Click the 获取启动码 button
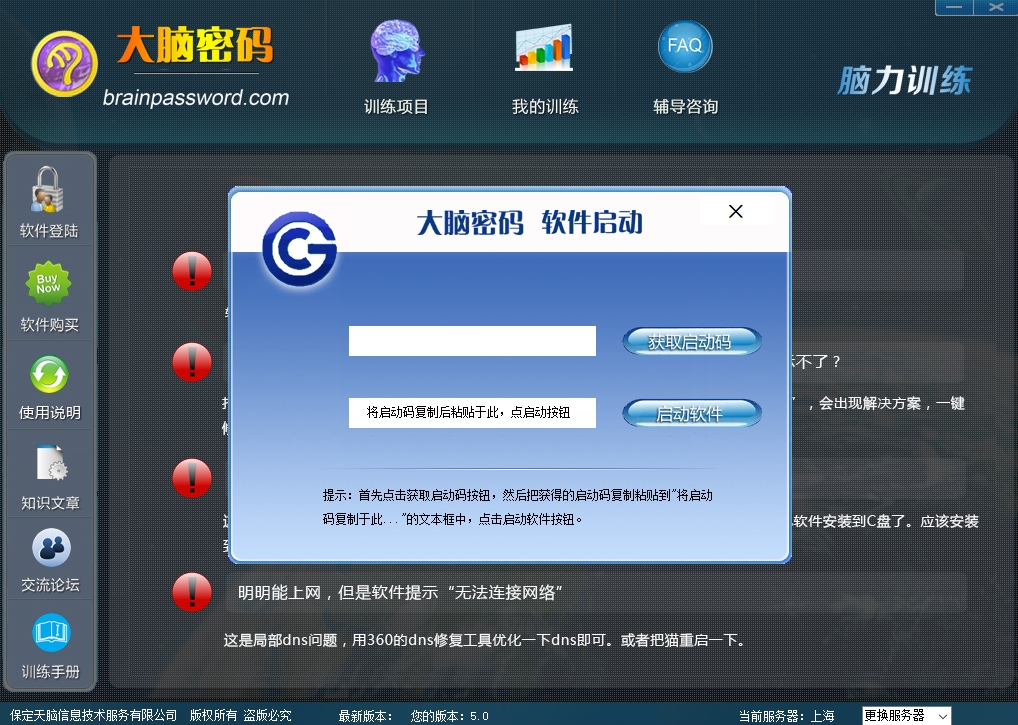This screenshot has height=725, width=1018. (x=691, y=341)
